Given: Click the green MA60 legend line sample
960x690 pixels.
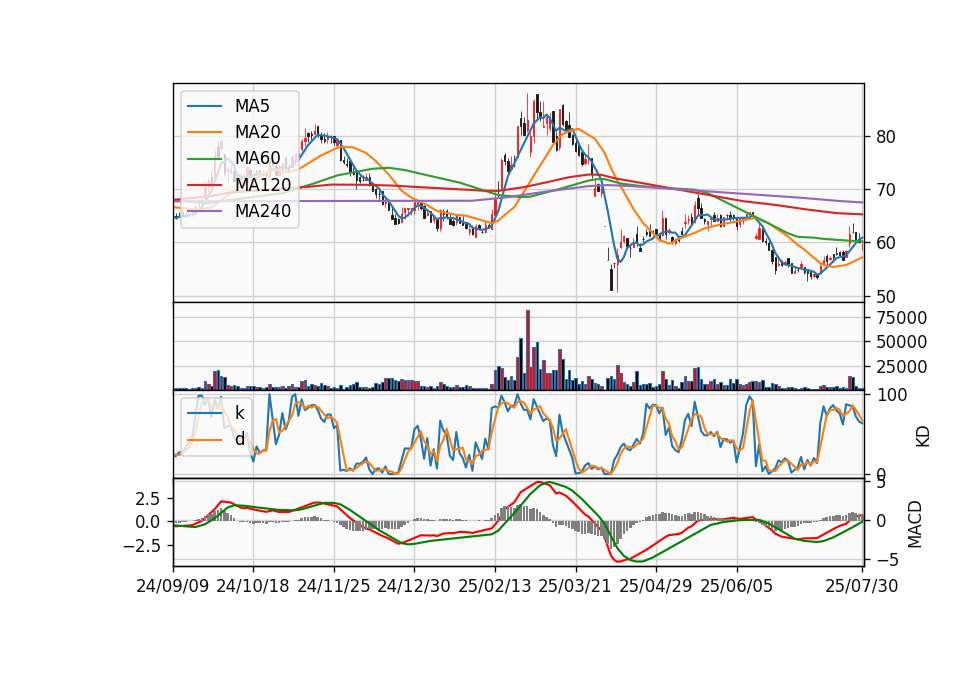Looking at the screenshot, I should (204, 159).
